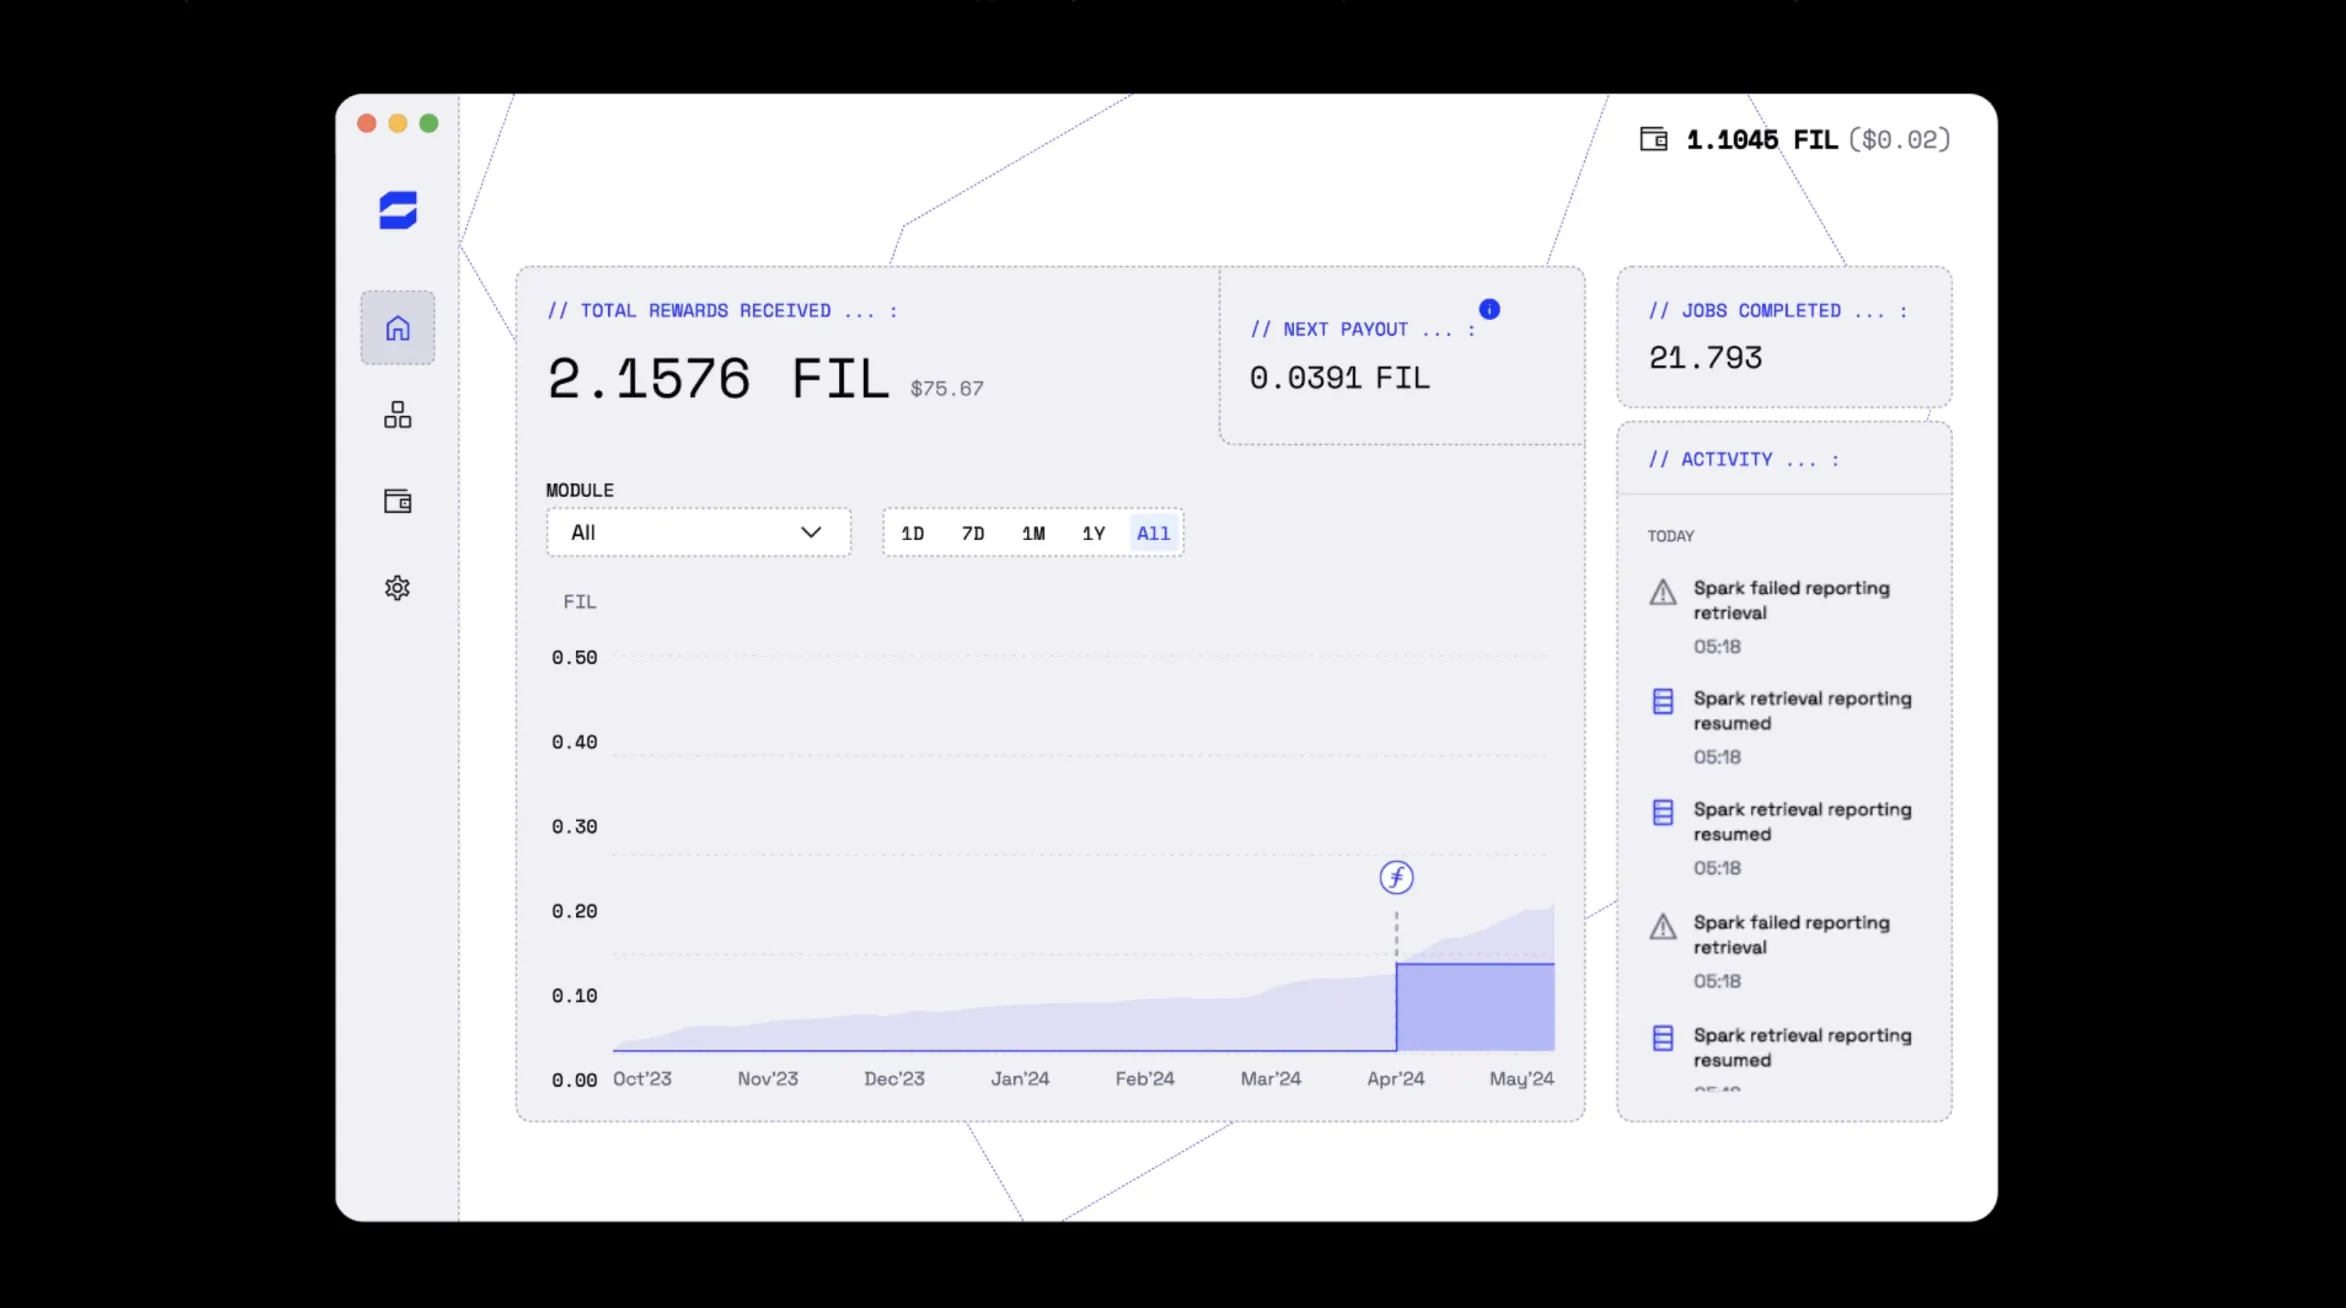
Task: Click the warning icon on Spark failed reporting
Action: [x=1661, y=593]
